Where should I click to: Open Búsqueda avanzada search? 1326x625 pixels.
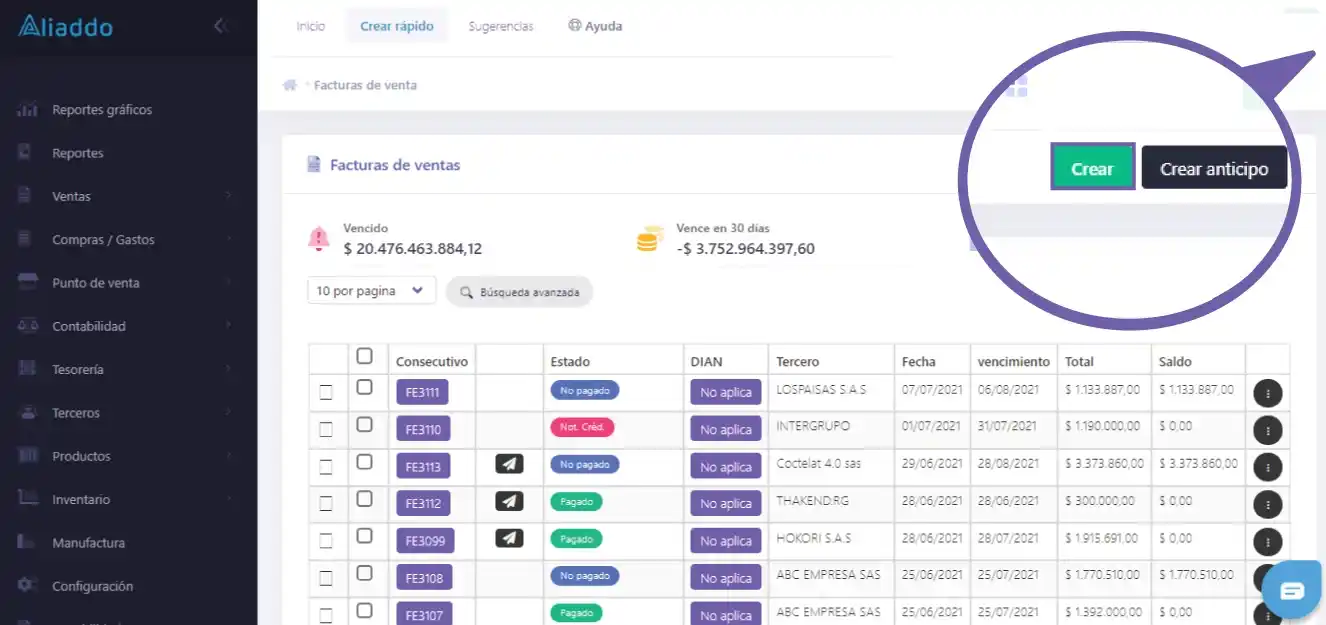coord(519,292)
